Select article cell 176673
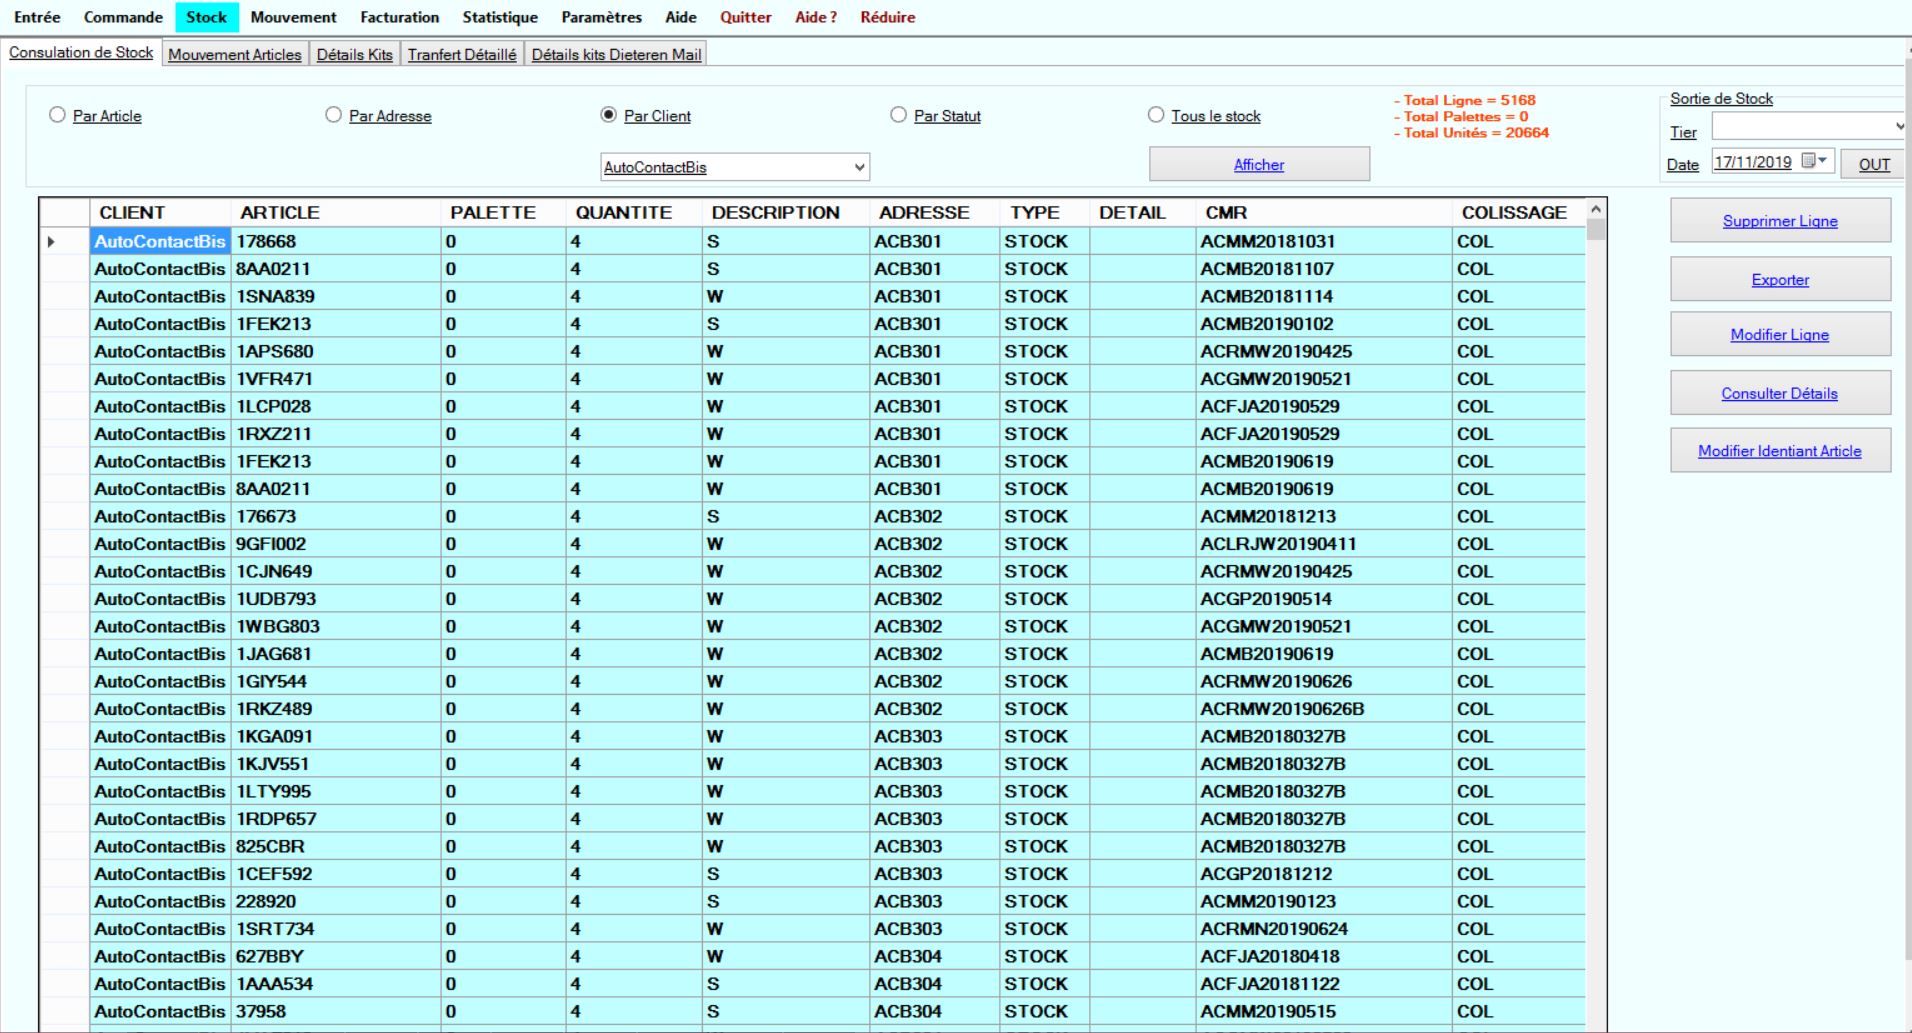This screenshot has width=1912, height=1033. 336,516
